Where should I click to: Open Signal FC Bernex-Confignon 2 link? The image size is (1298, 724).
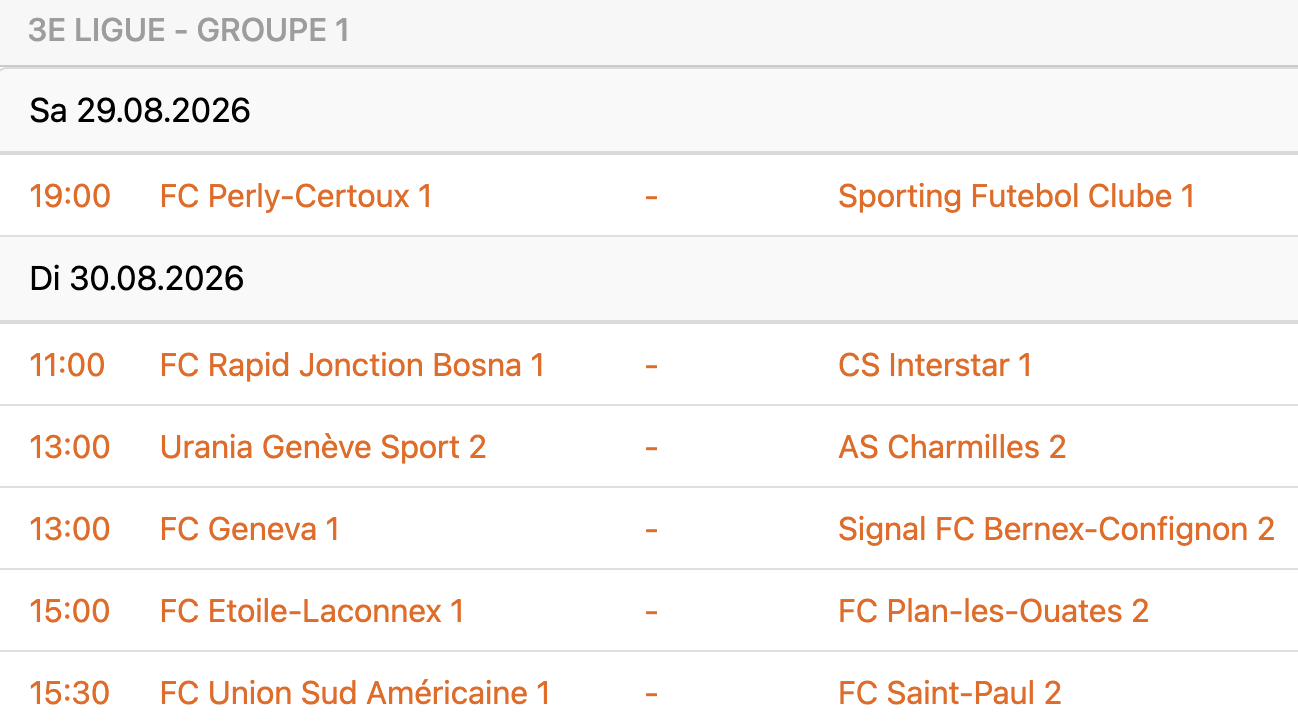1056,529
